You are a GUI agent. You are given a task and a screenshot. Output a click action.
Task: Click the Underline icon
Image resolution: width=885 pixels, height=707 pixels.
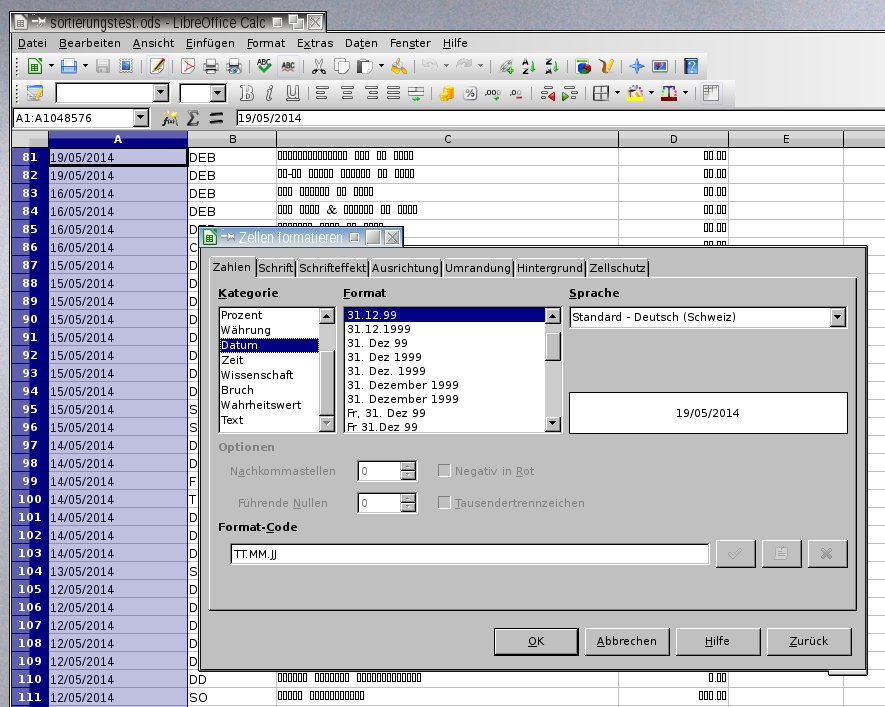tap(292, 93)
